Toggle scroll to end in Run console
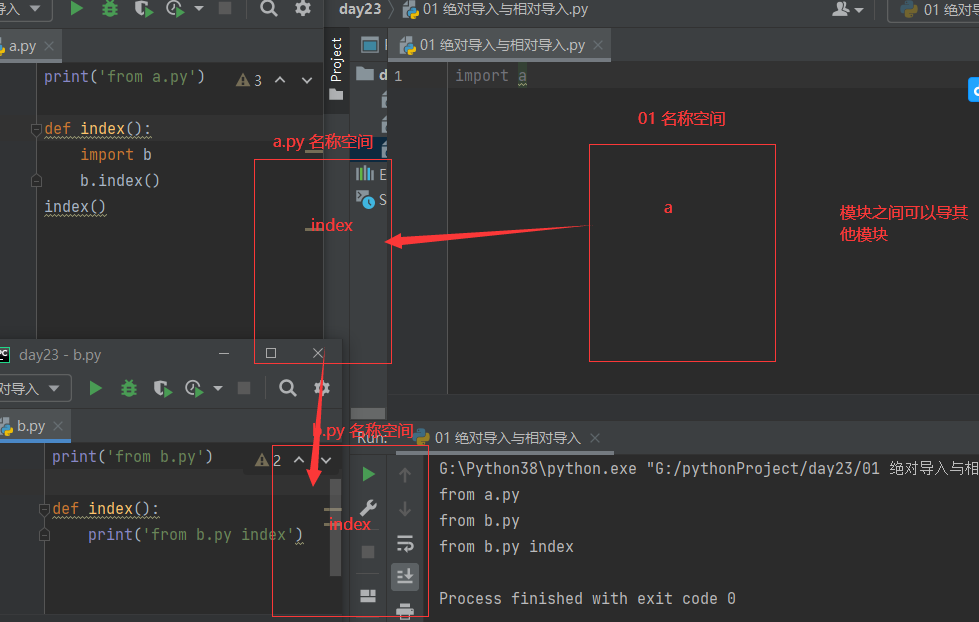 pyautogui.click(x=405, y=576)
